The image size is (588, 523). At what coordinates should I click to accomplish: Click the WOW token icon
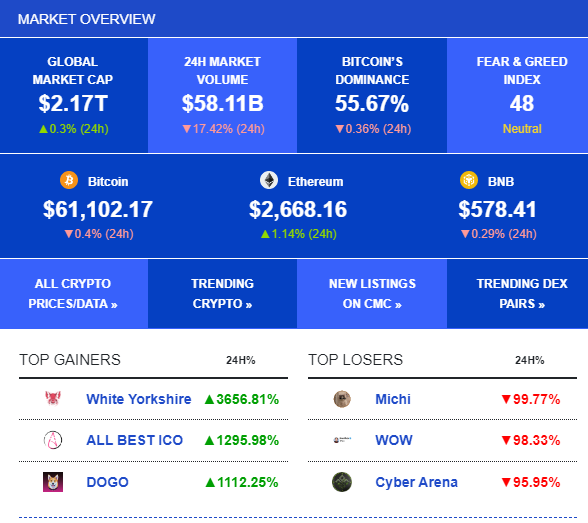coord(342,440)
